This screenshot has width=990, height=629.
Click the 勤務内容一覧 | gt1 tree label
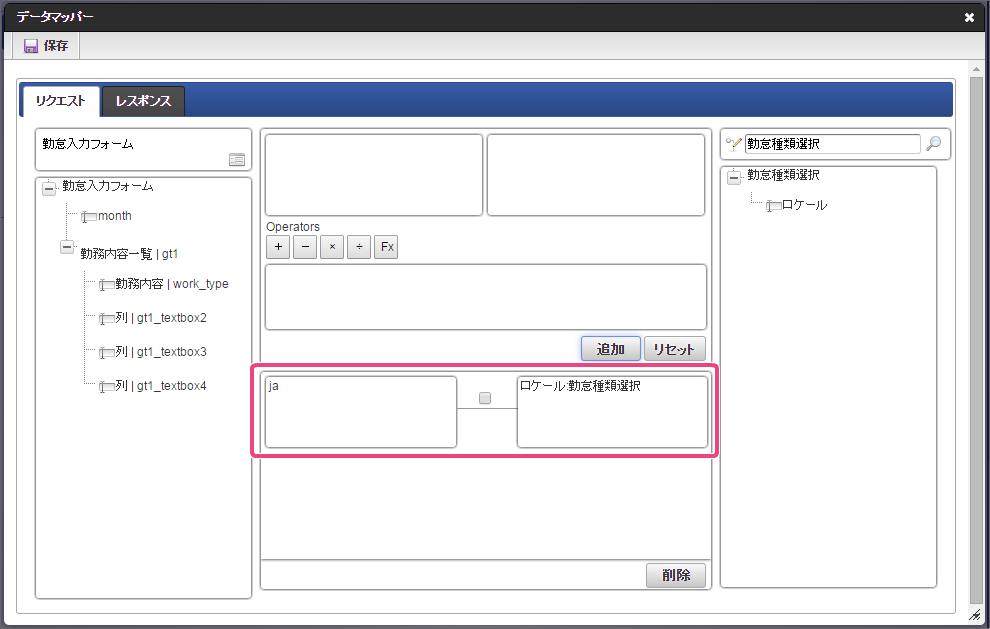[x=129, y=254]
